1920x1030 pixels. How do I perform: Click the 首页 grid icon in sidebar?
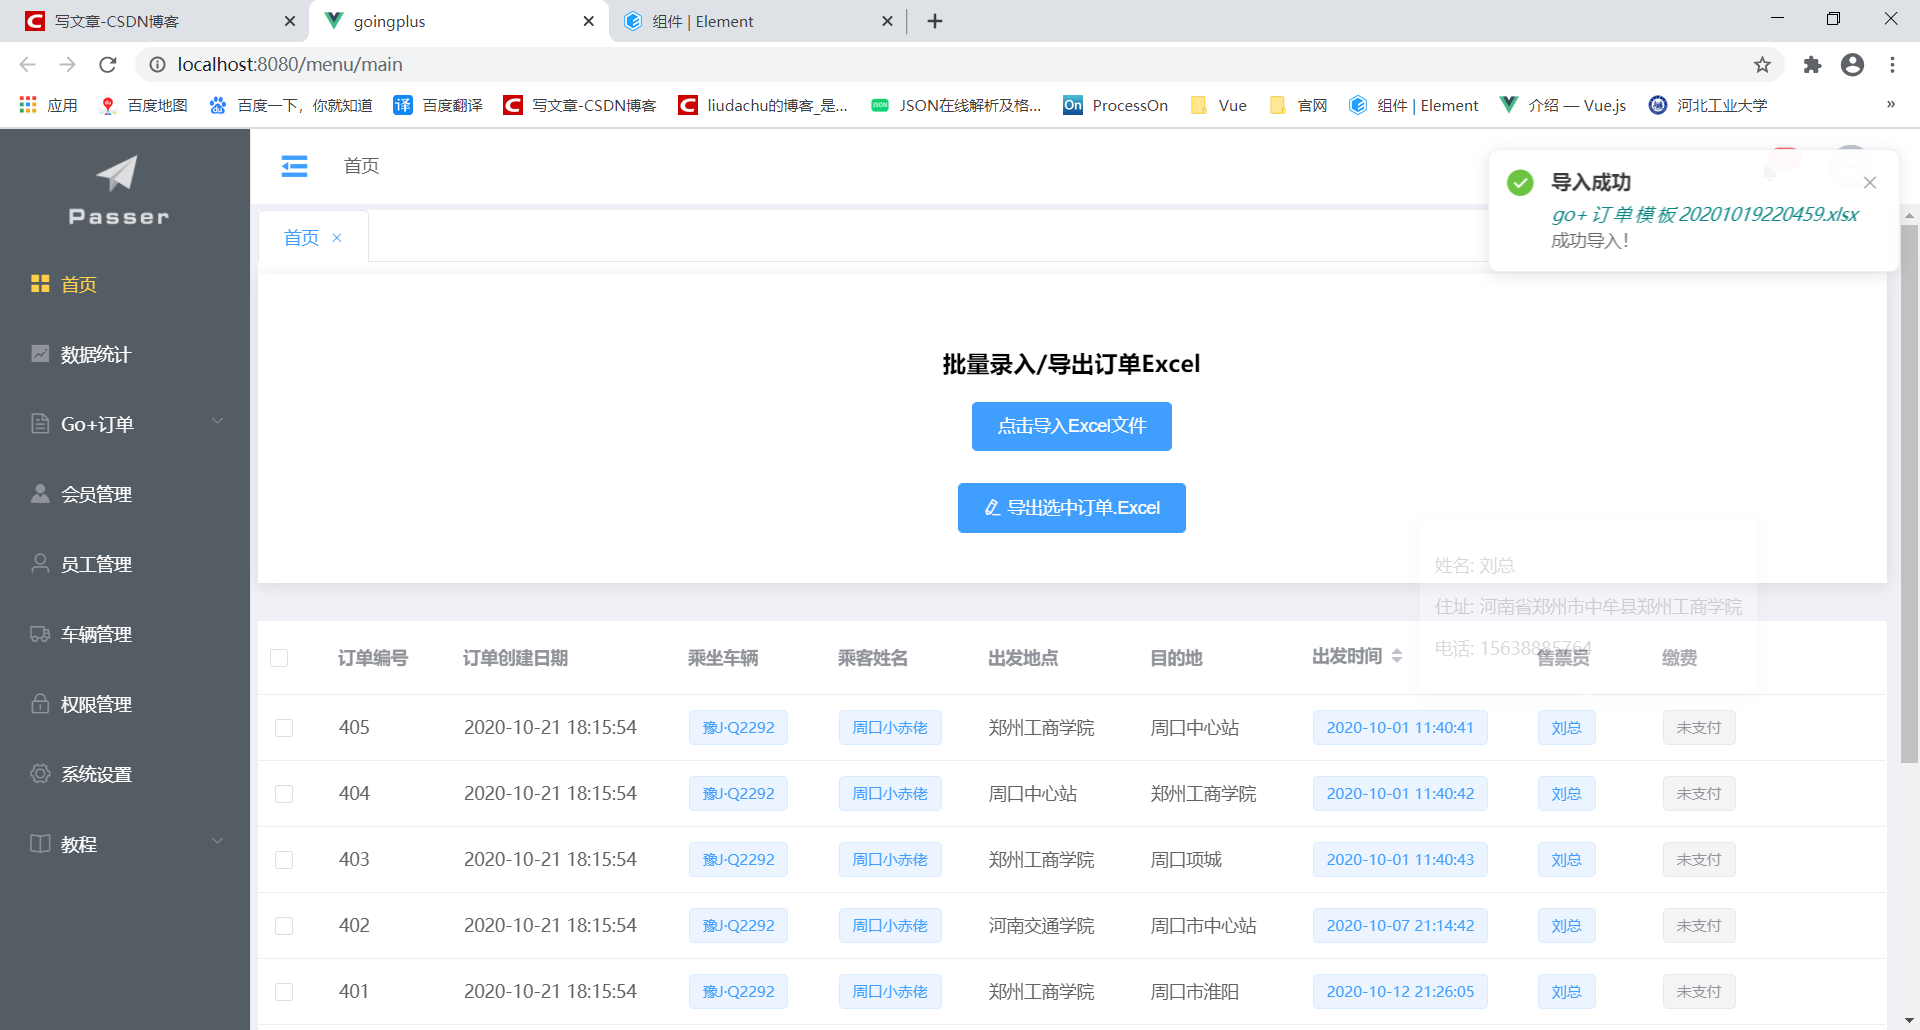tap(40, 284)
